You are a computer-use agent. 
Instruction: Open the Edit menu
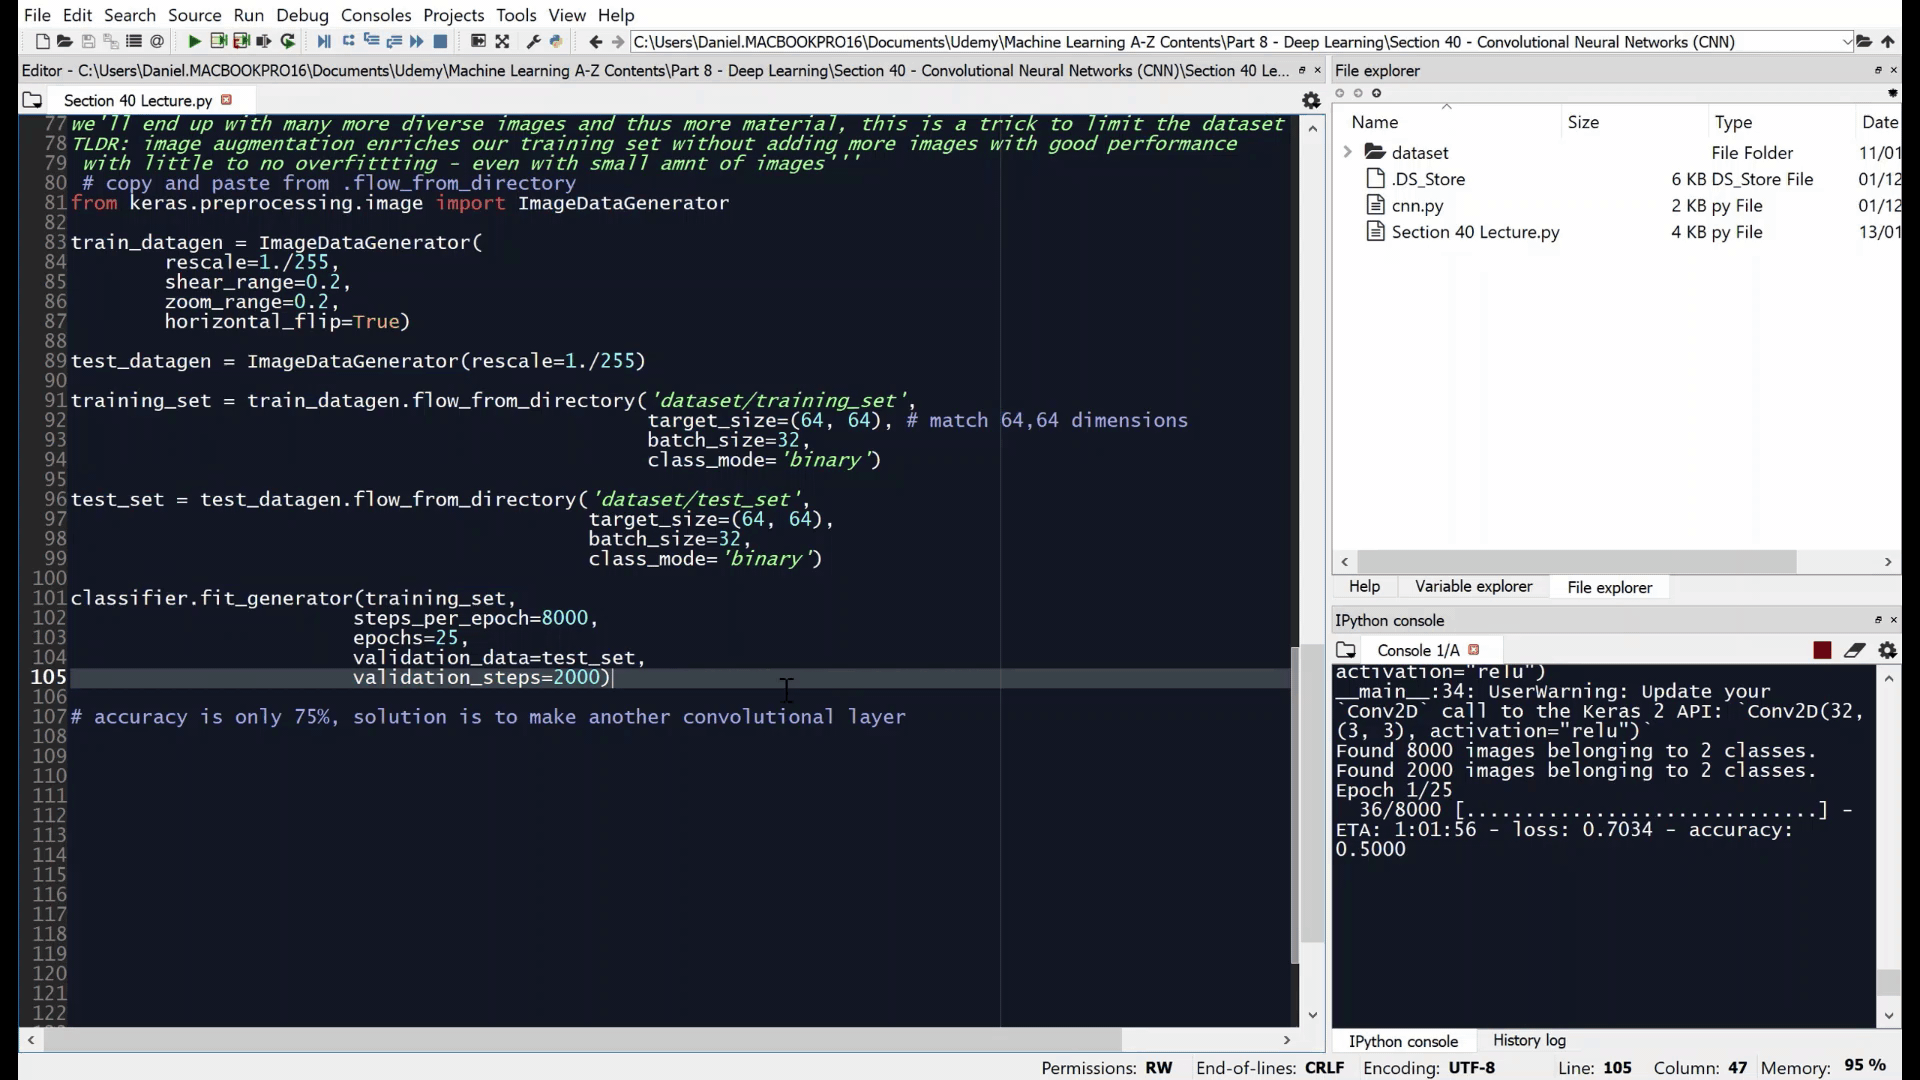[x=77, y=15]
